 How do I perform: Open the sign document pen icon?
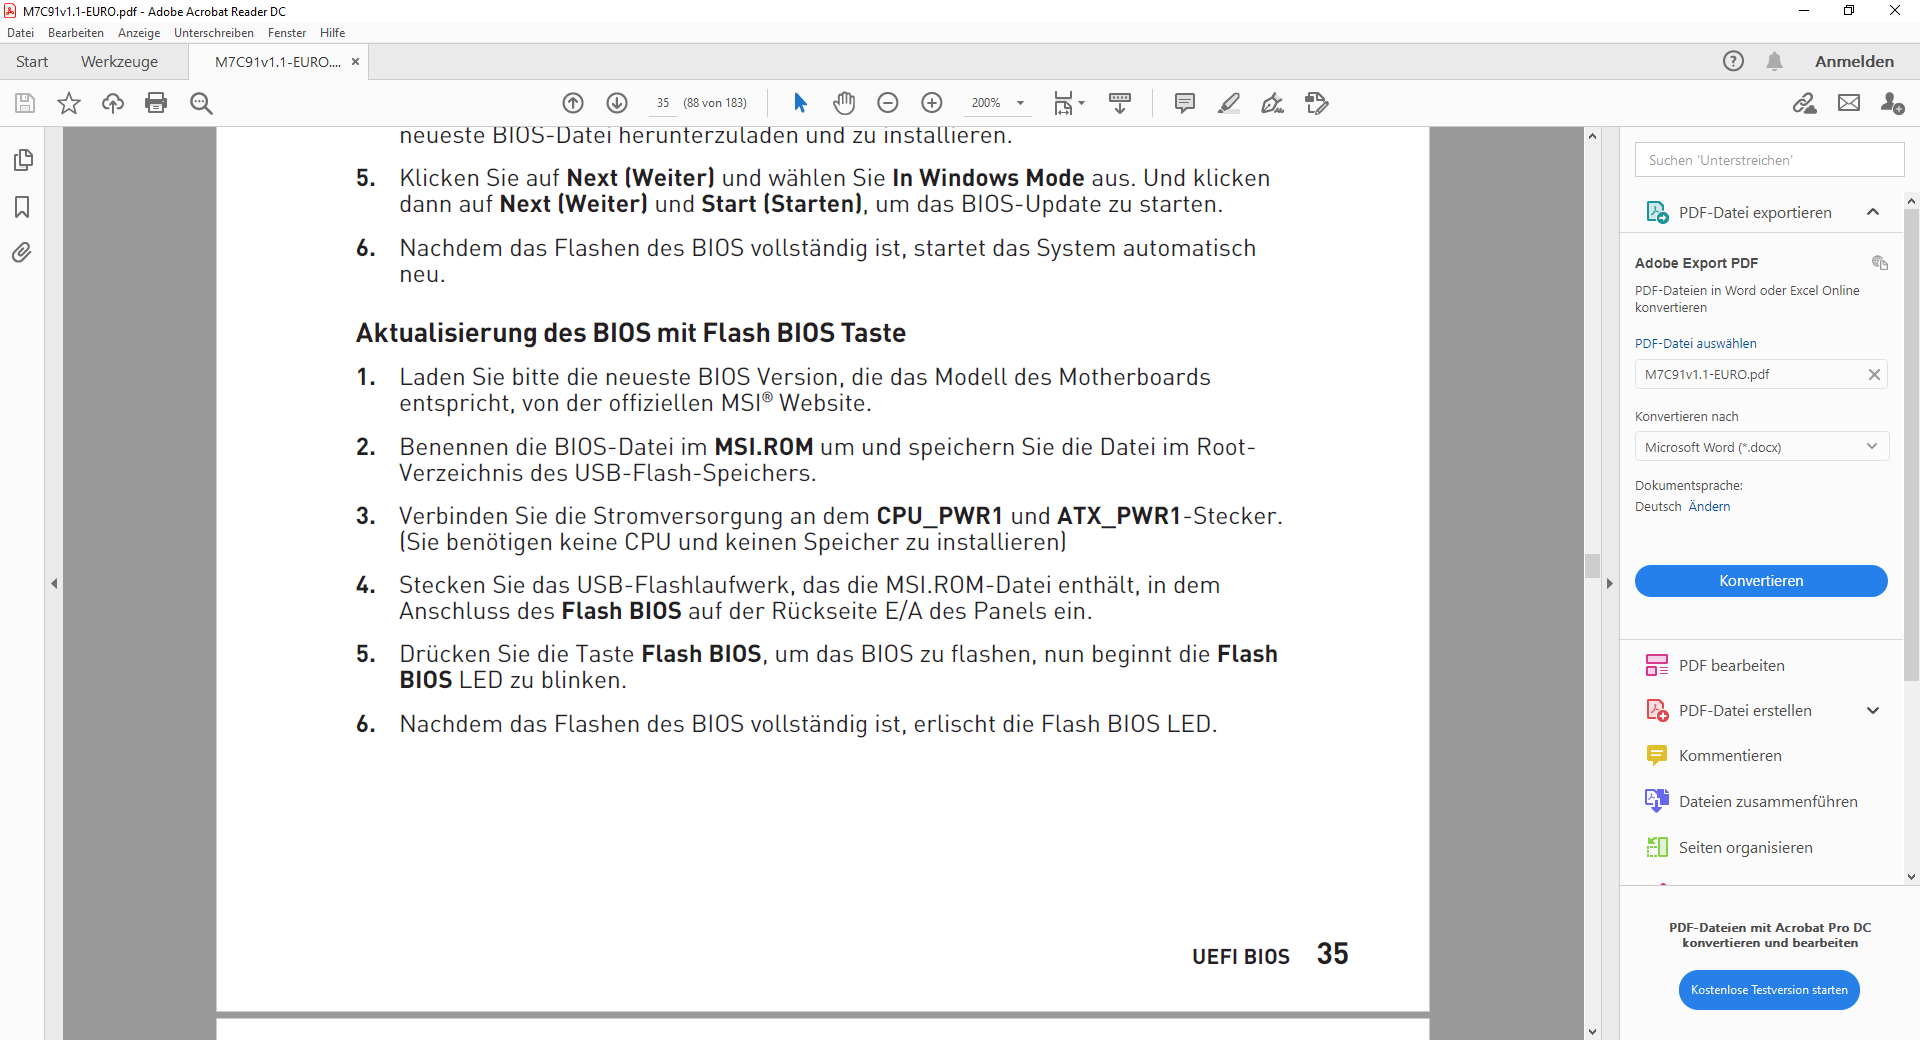coord(1272,103)
